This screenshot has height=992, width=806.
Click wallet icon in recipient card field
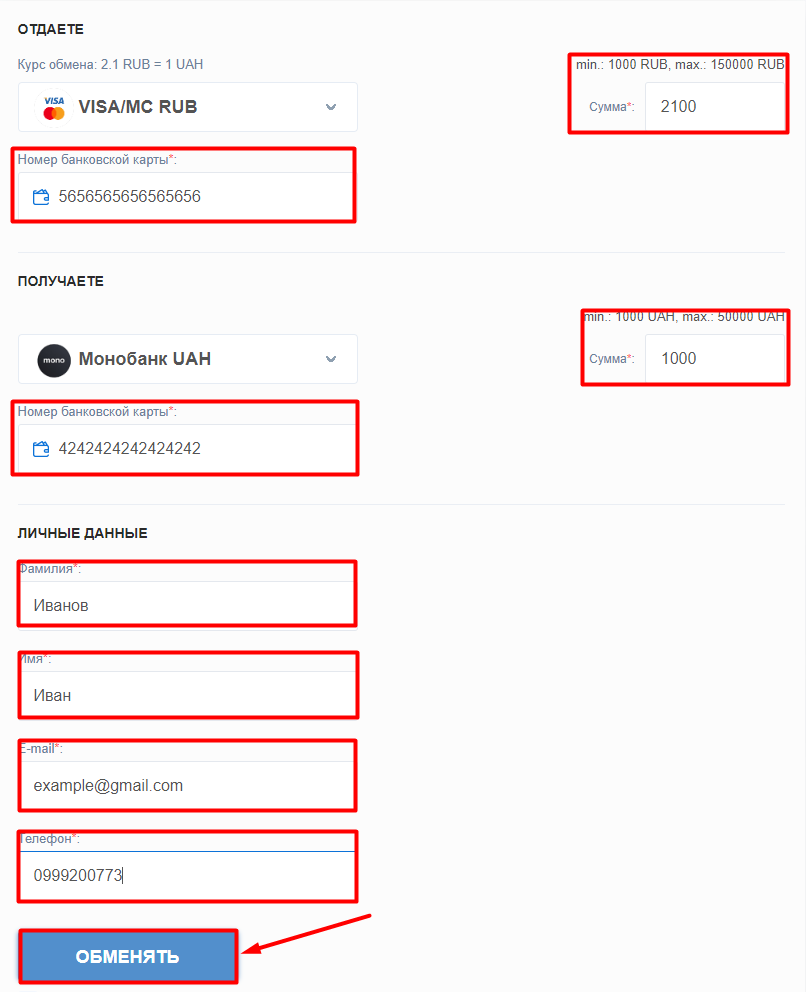(x=41, y=449)
